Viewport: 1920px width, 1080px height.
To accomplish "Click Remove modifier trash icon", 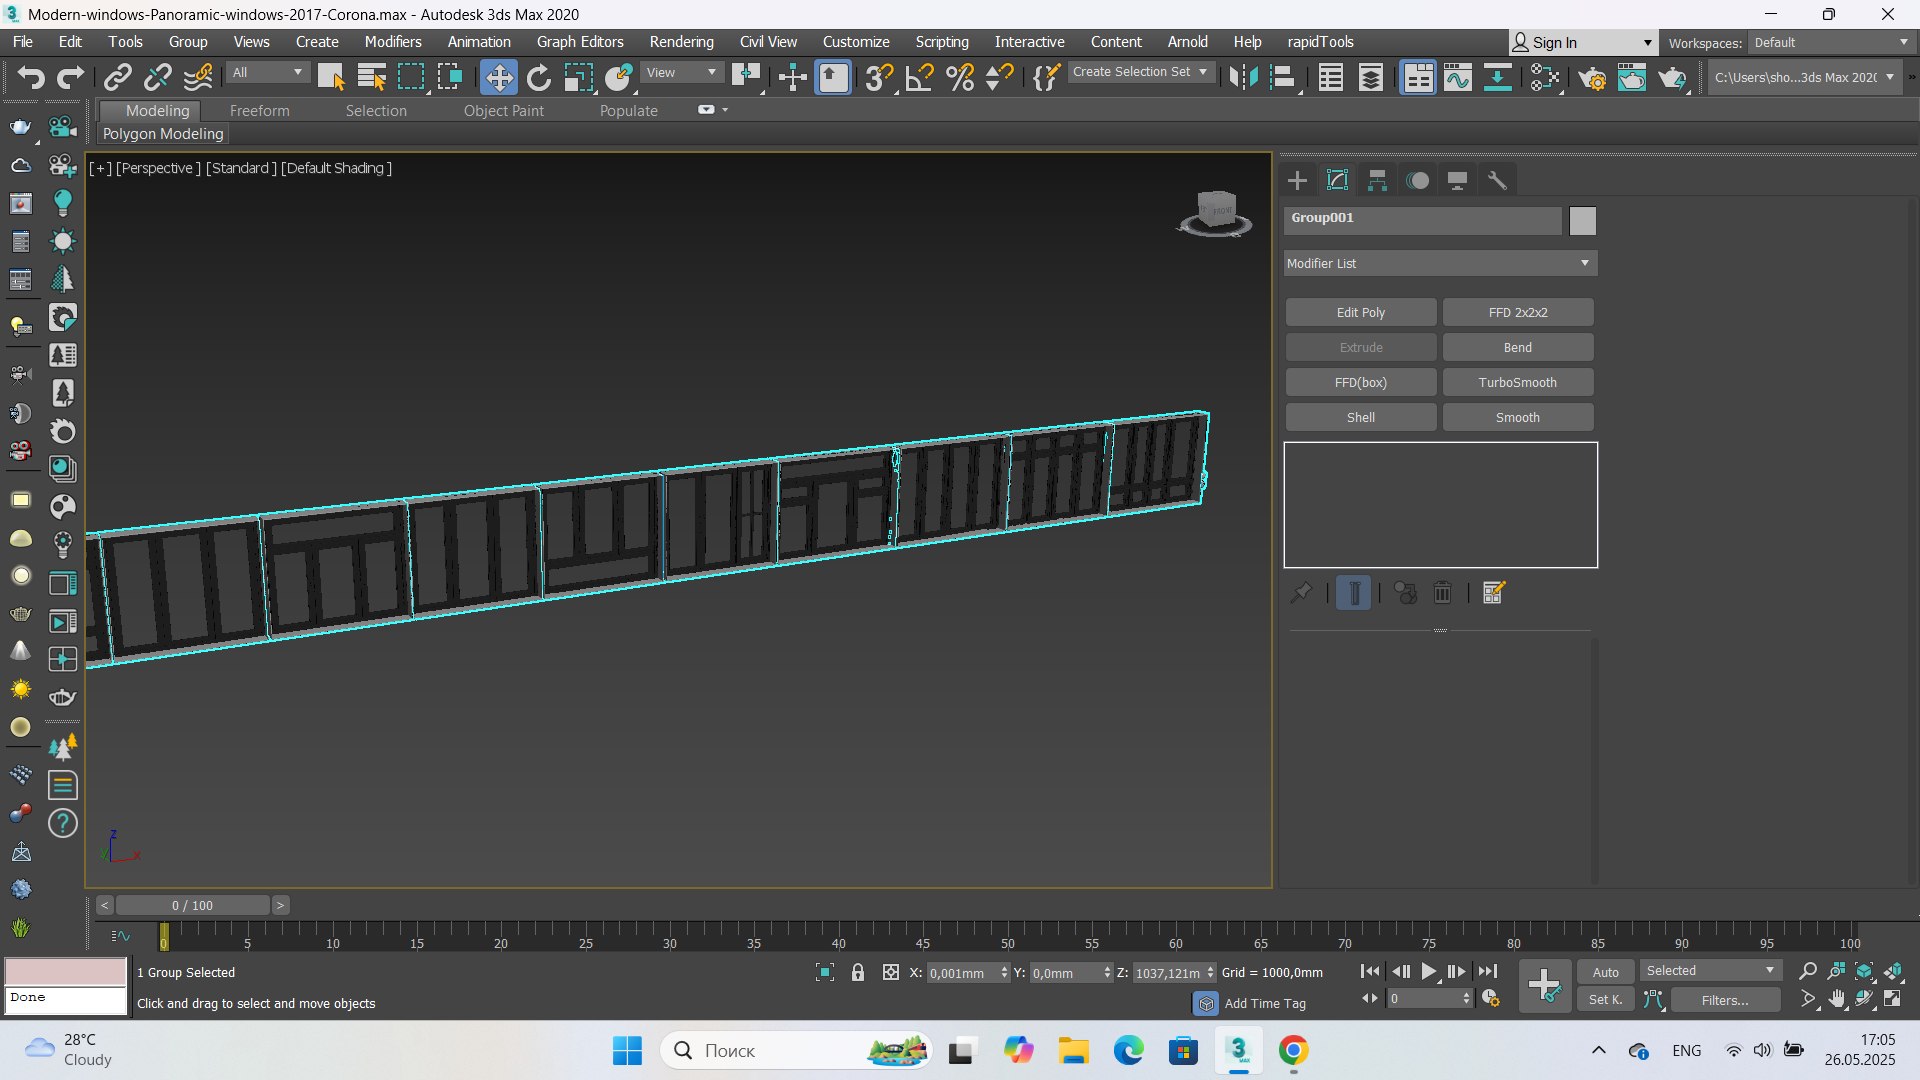I will point(1442,593).
